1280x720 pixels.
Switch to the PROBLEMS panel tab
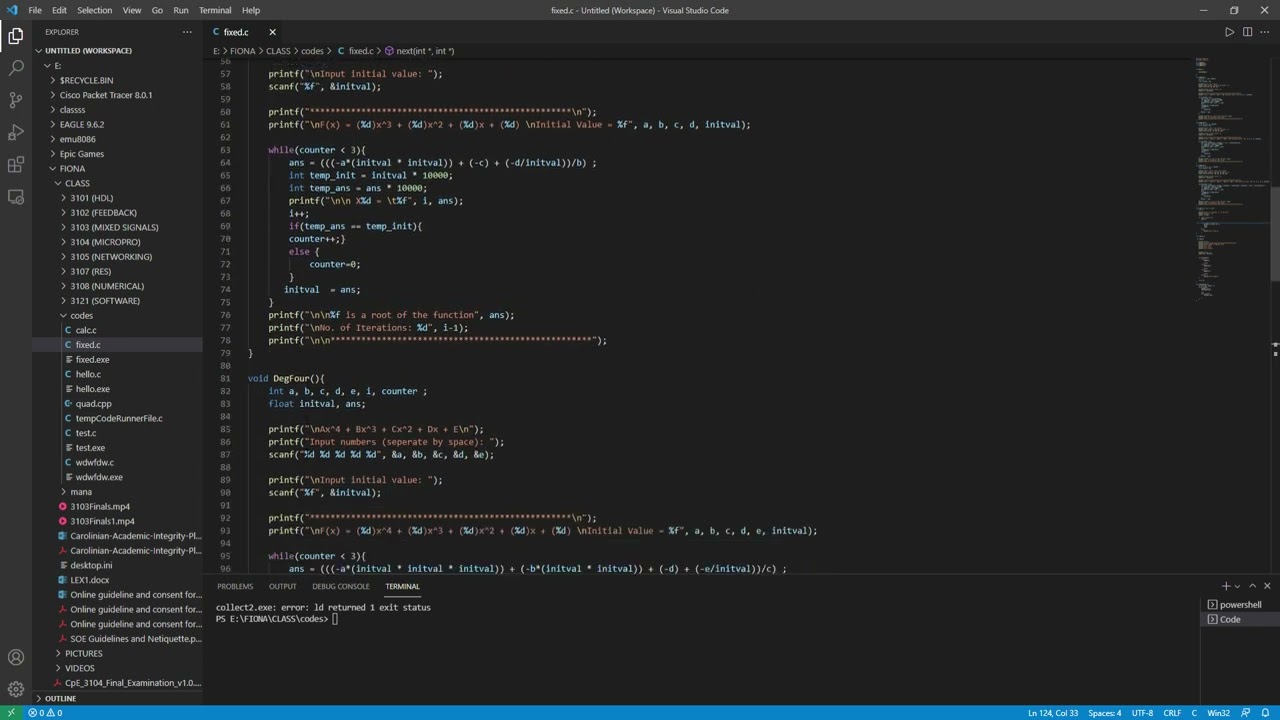pos(235,586)
